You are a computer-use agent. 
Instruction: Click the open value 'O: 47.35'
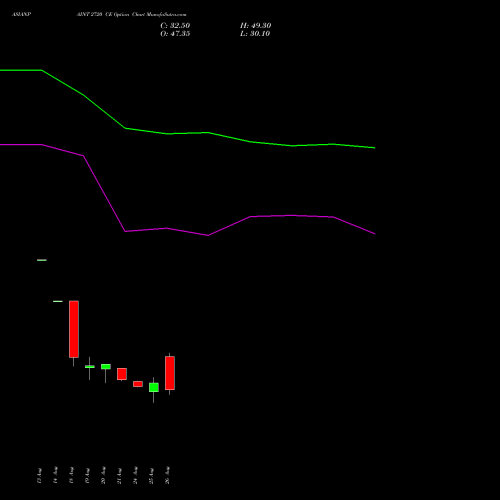coord(175,34)
